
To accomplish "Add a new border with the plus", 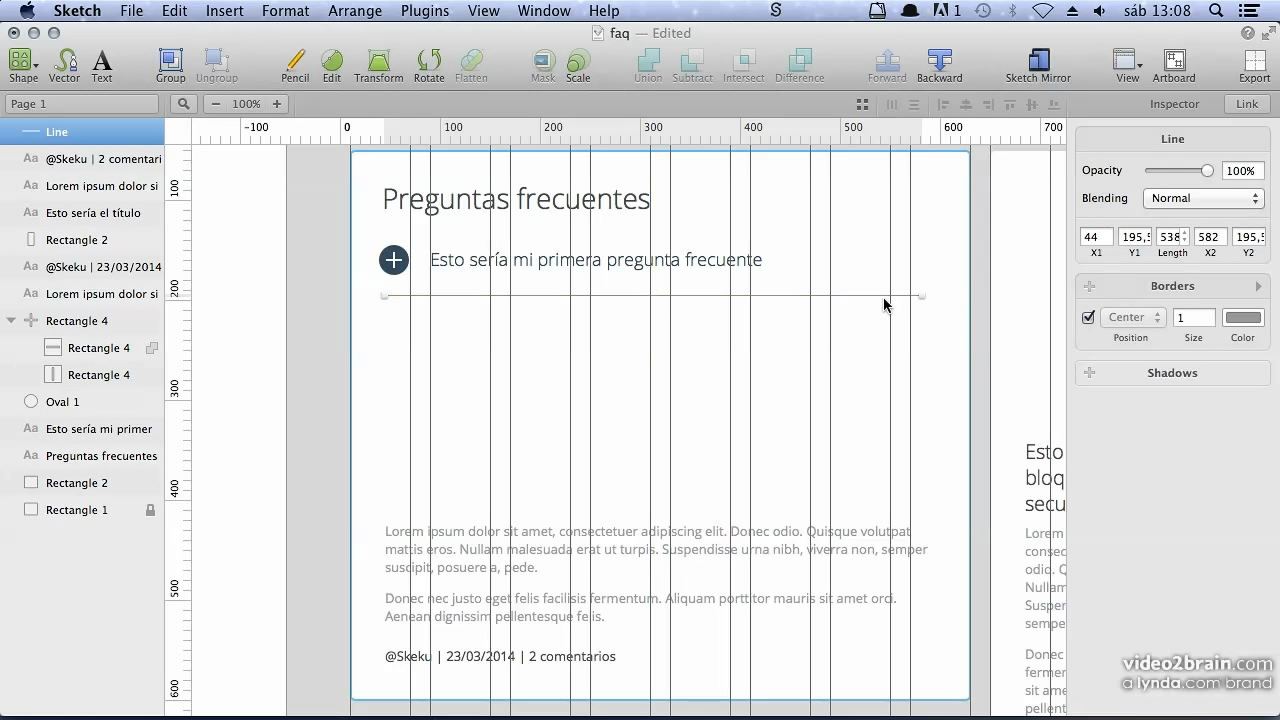I will (x=1090, y=286).
